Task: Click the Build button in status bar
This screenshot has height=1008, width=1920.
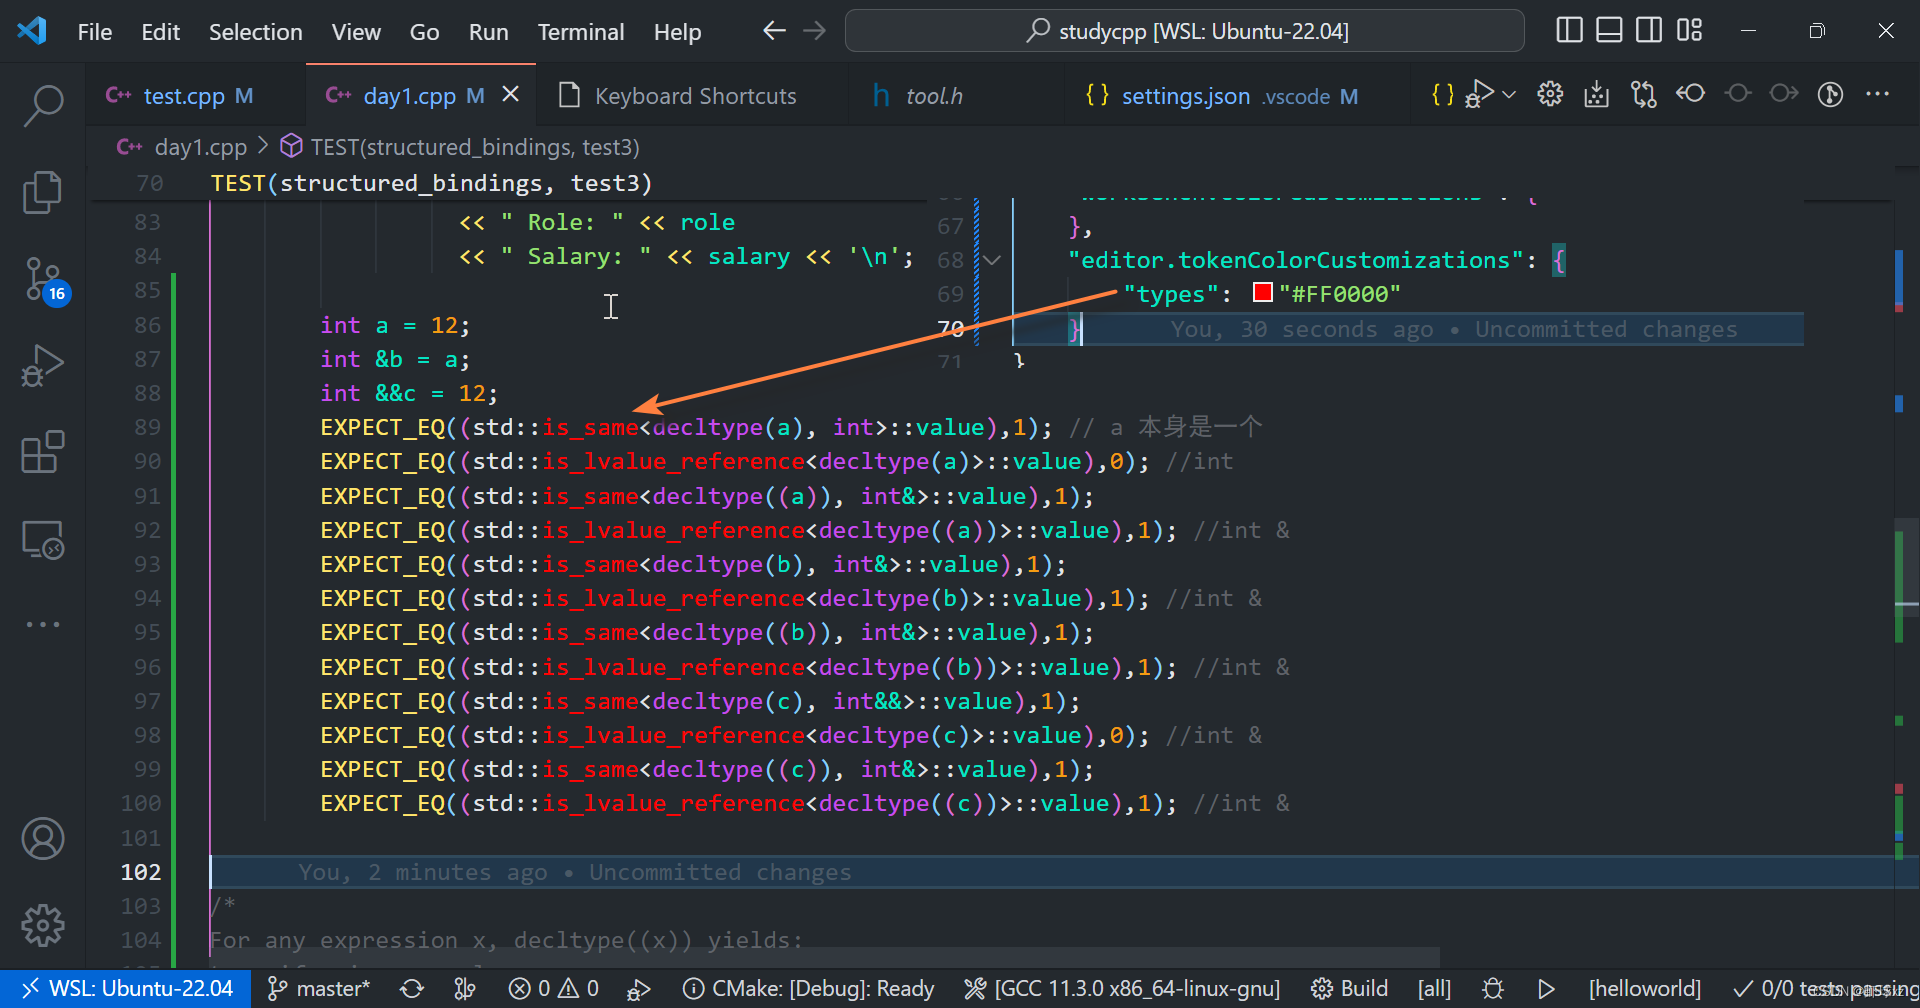Action: coord(1350,988)
